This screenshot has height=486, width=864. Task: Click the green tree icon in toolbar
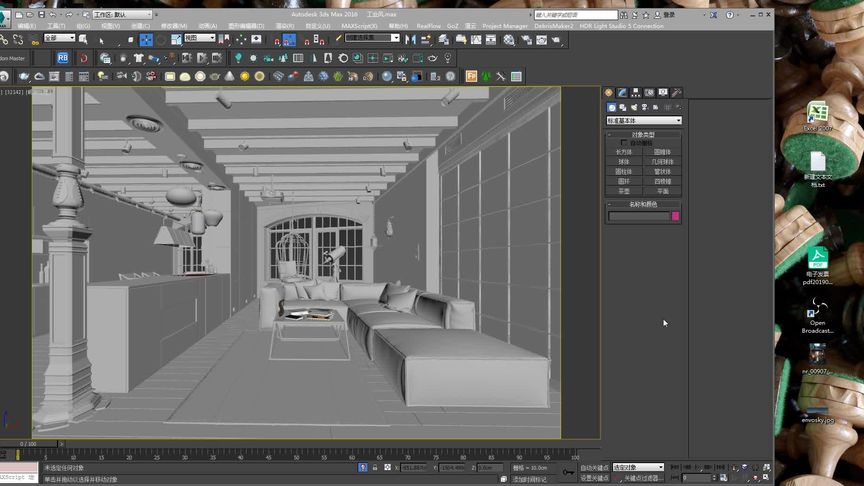pos(485,77)
